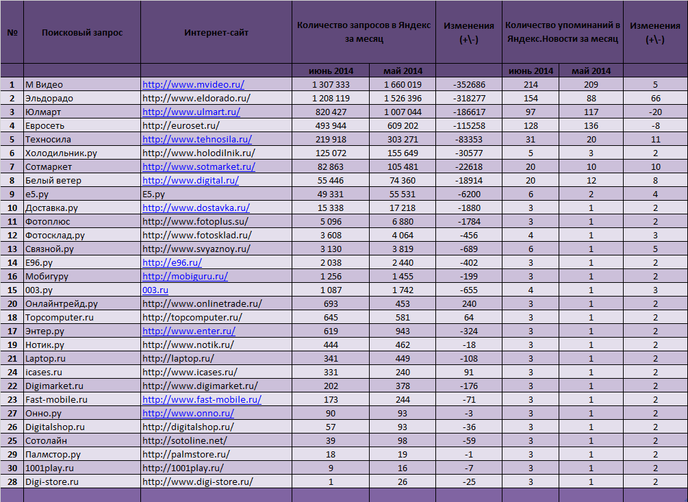Select the fotoplus.su address cell
688x502 pixels.
[216, 222]
